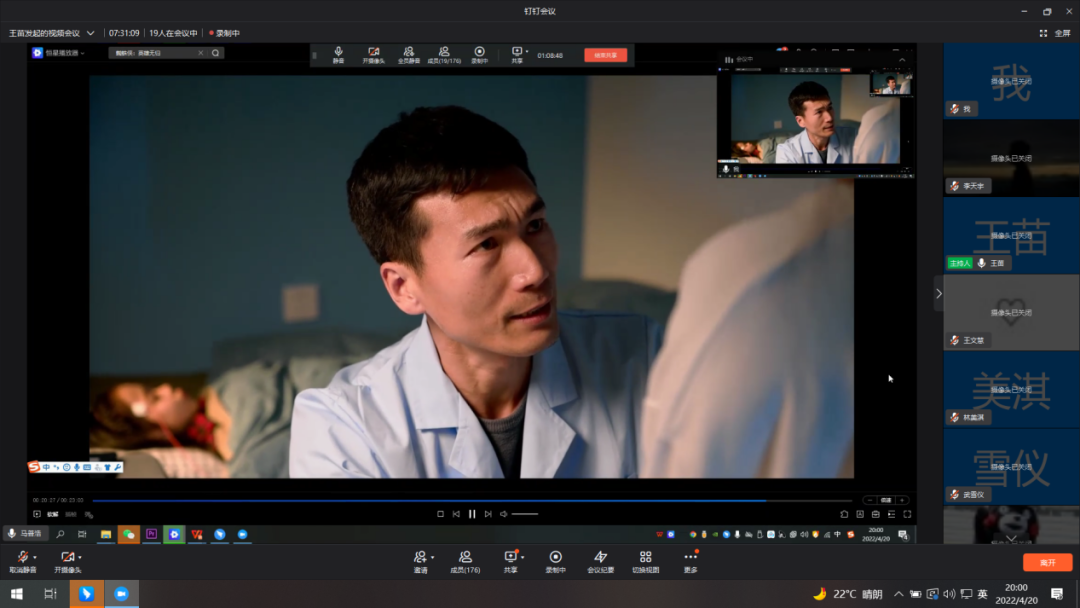1080x608 pixels.
Task: Collapse the participants panel with side arrow
Action: pos(938,294)
